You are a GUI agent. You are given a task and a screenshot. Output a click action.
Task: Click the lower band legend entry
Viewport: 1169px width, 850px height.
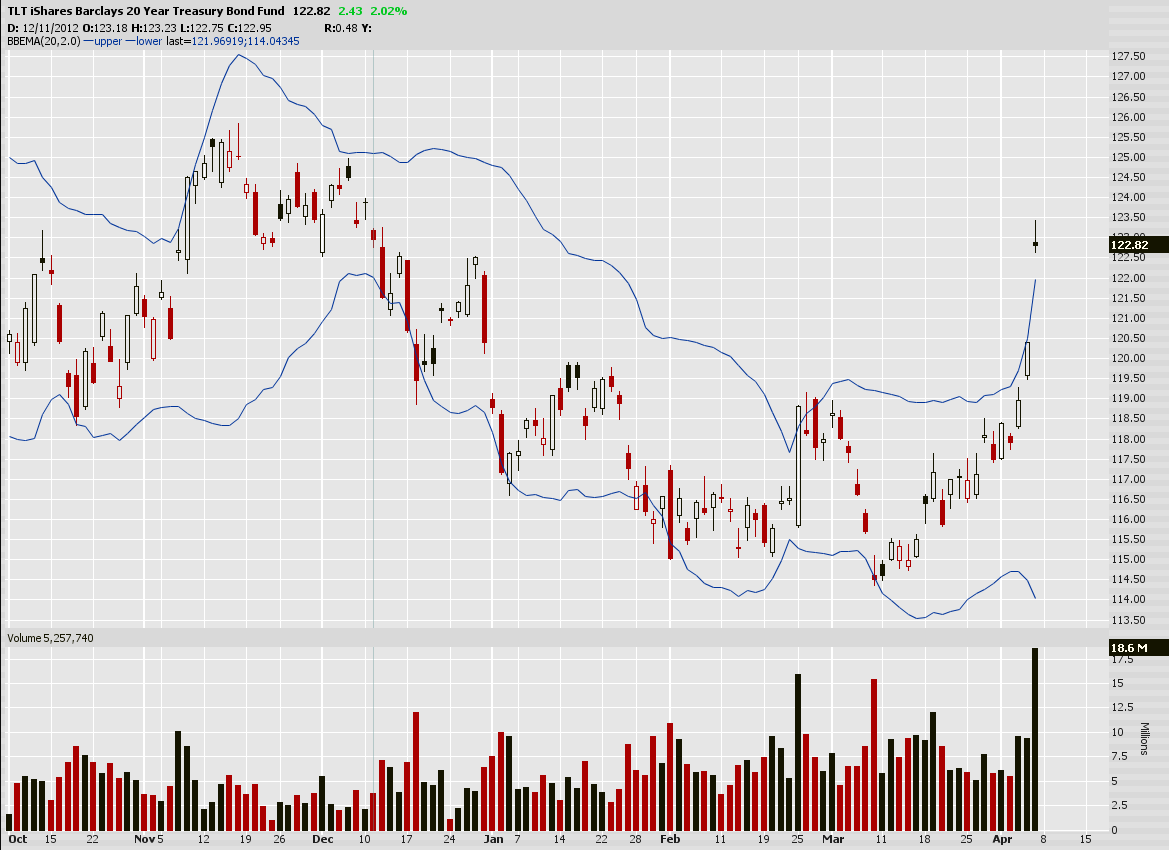click(x=144, y=41)
